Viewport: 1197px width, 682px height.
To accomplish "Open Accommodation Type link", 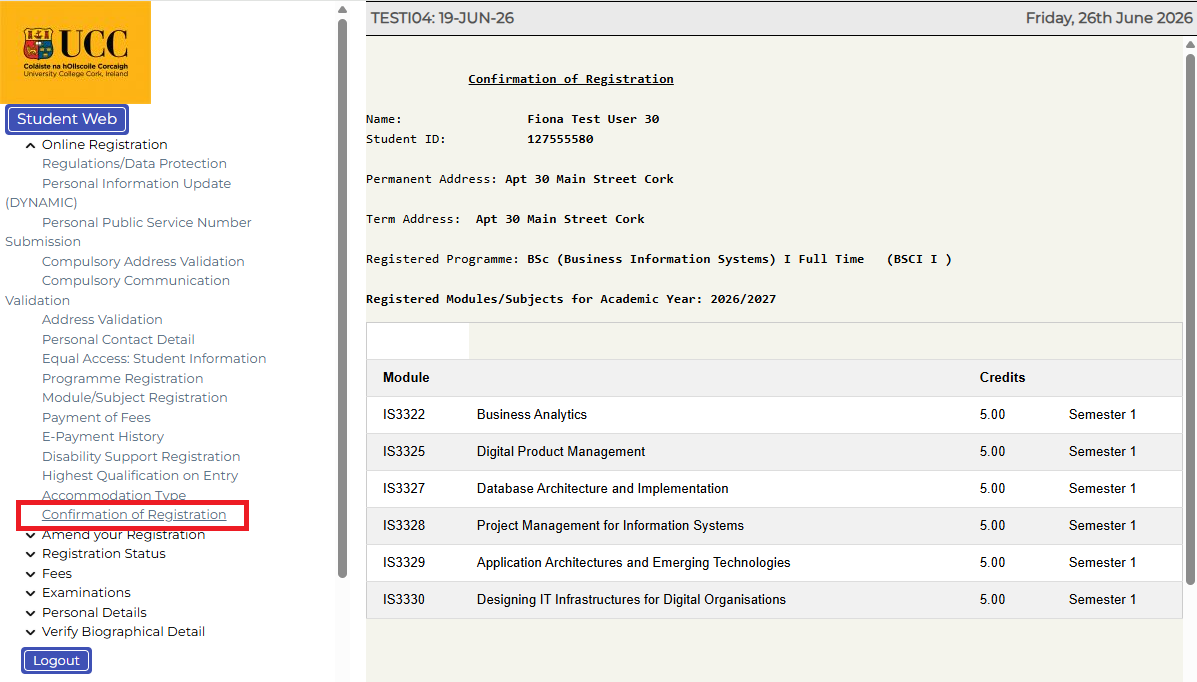I will pos(114,495).
